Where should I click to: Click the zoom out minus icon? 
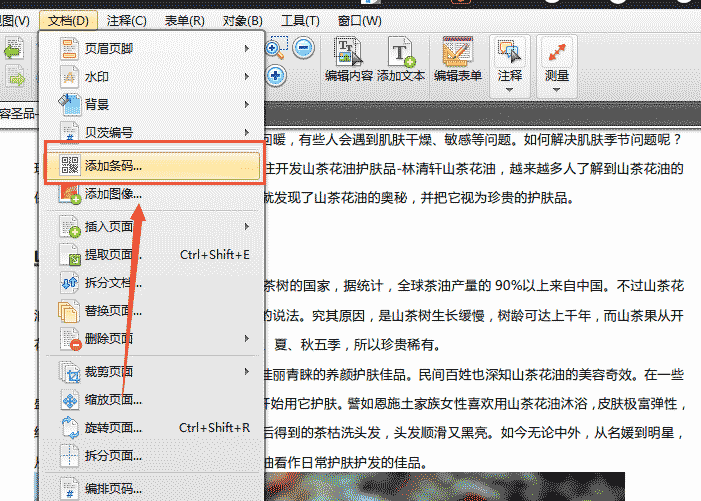[x=304, y=47]
